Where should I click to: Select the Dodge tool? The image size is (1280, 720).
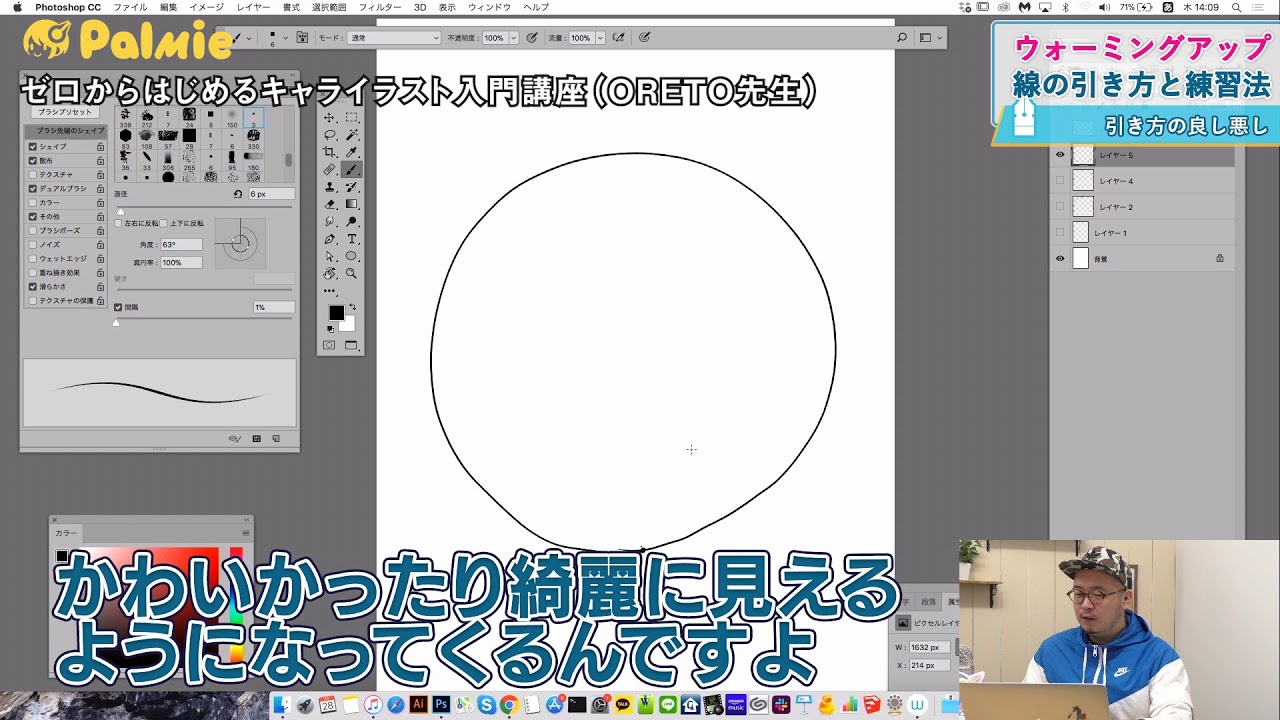352,222
